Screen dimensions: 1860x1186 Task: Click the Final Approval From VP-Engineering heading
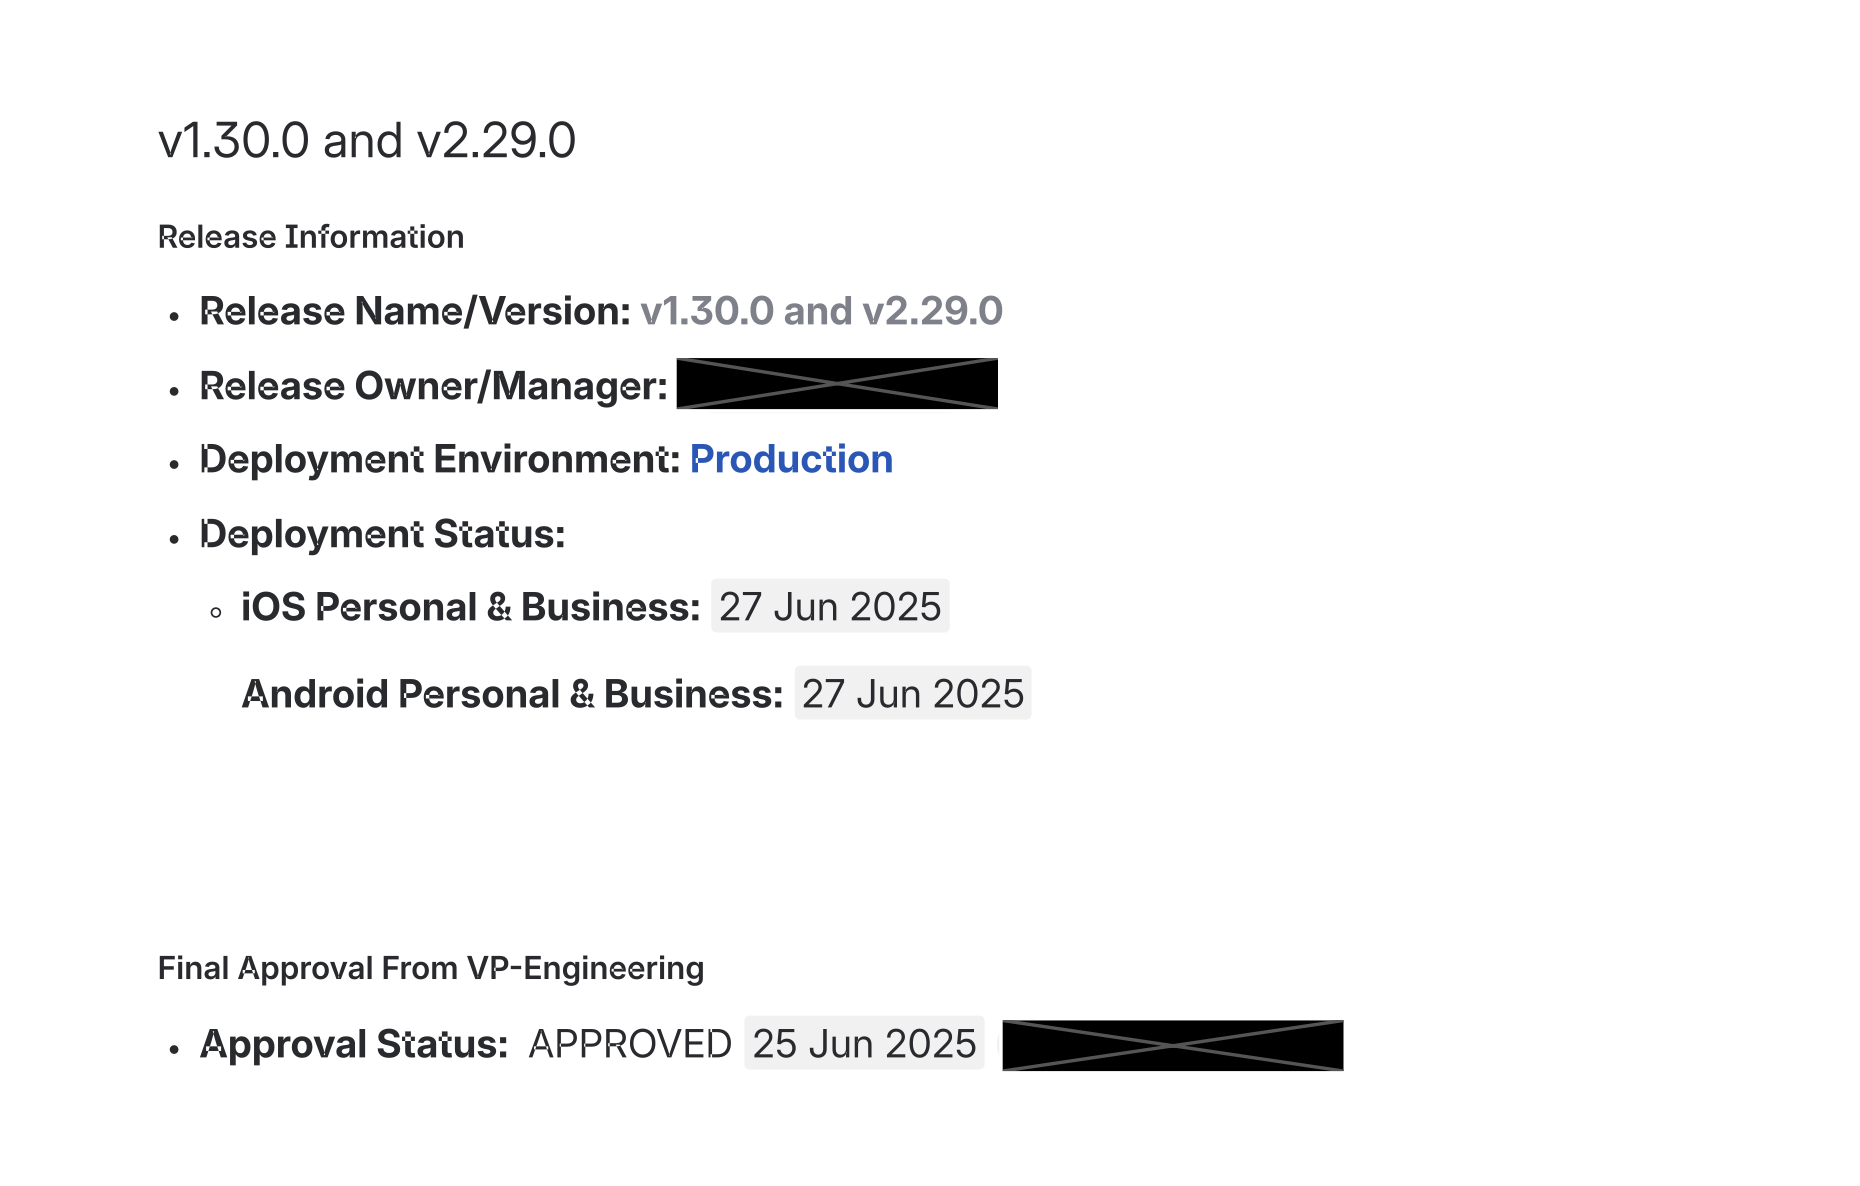[431, 968]
